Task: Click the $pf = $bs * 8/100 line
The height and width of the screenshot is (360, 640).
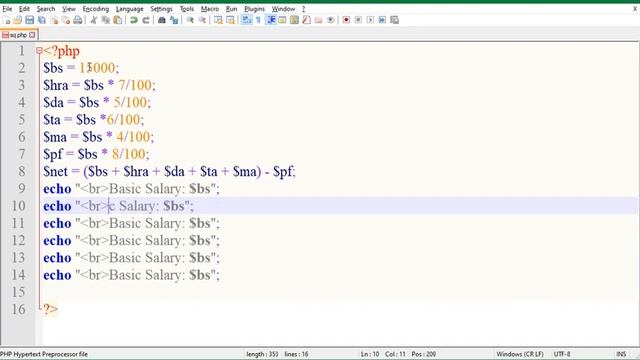Action: click(x=96, y=154)
